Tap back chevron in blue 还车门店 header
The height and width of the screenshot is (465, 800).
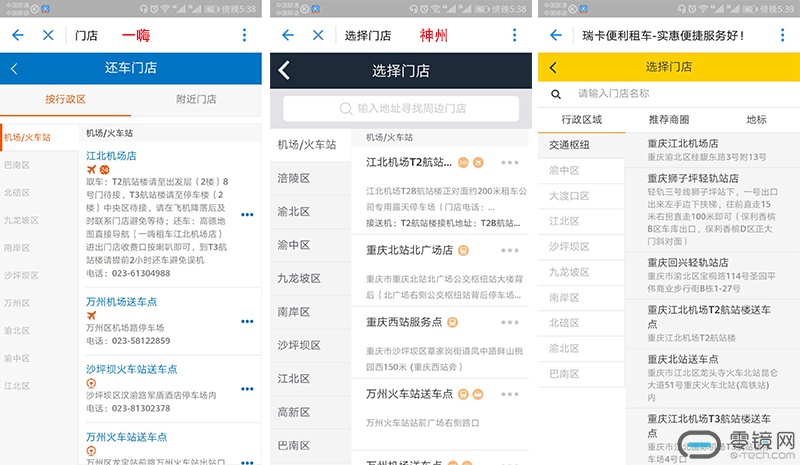[x=14, y=69]
